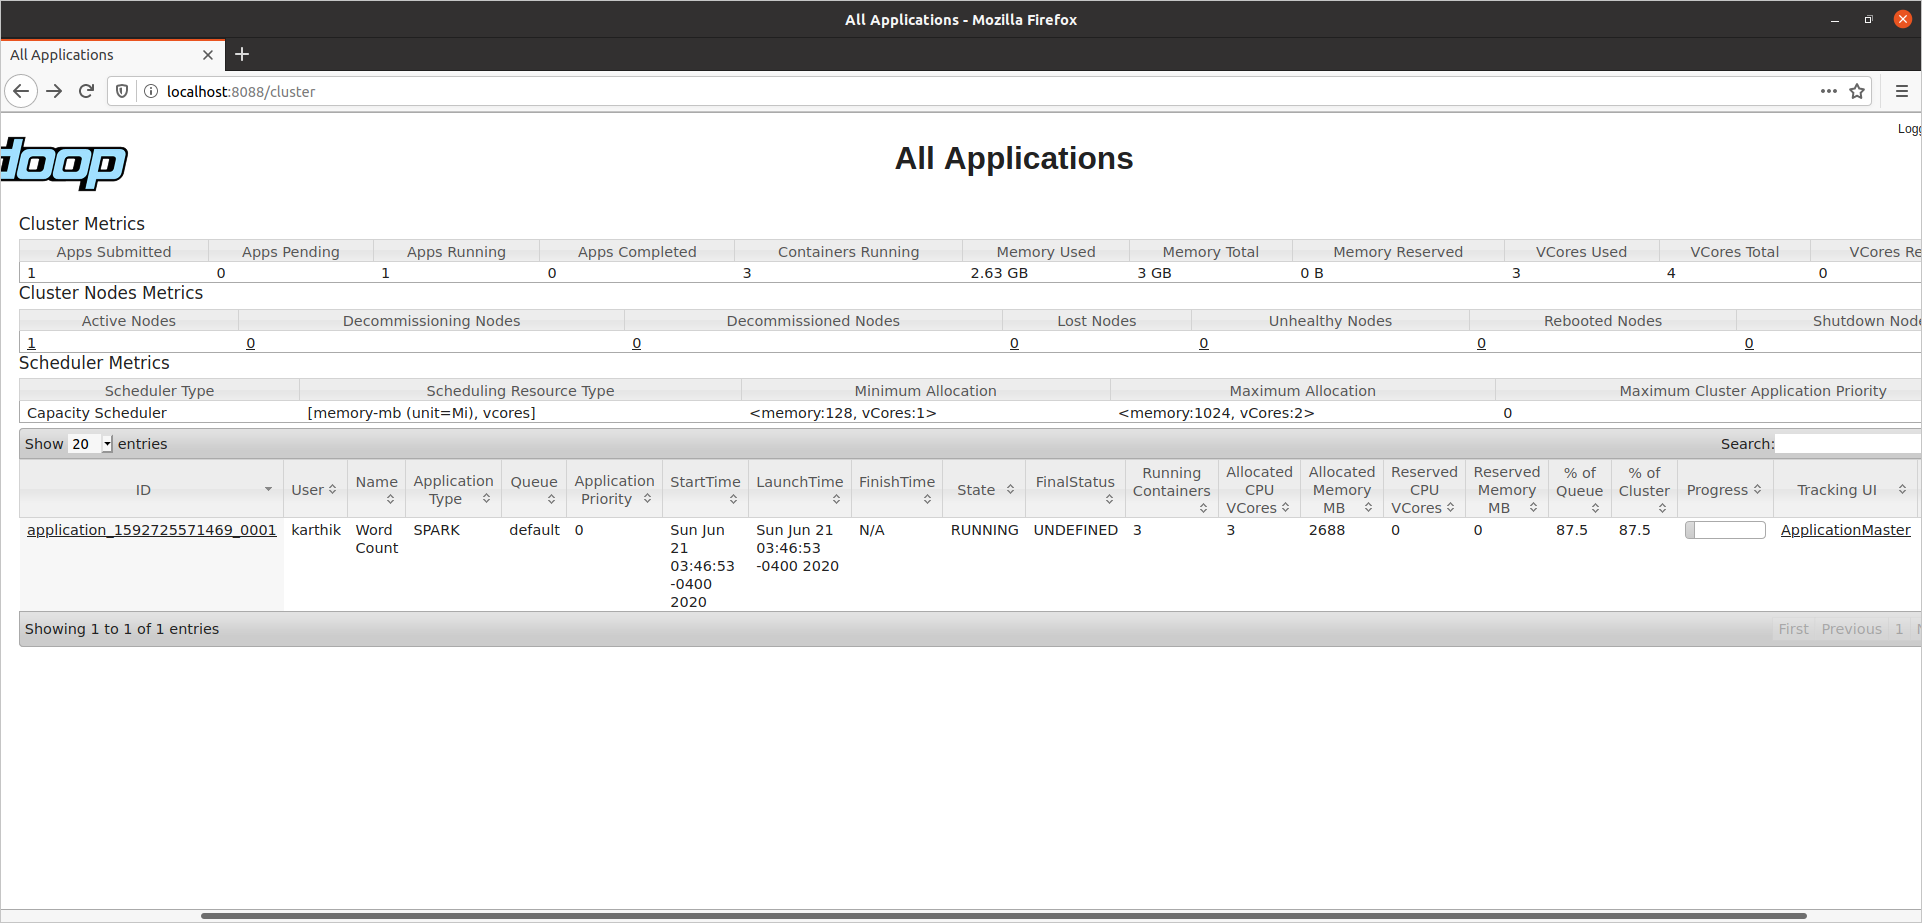Sort table by FinishTime column
Viewport: 1922px width, 923px height.
896,490
